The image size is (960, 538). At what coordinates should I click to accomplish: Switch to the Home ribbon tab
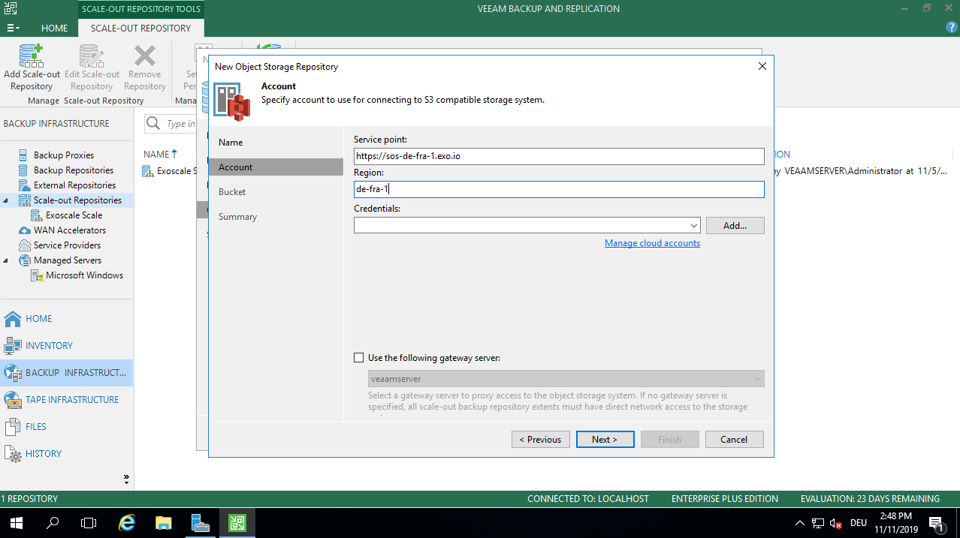[x=54, y=28]
